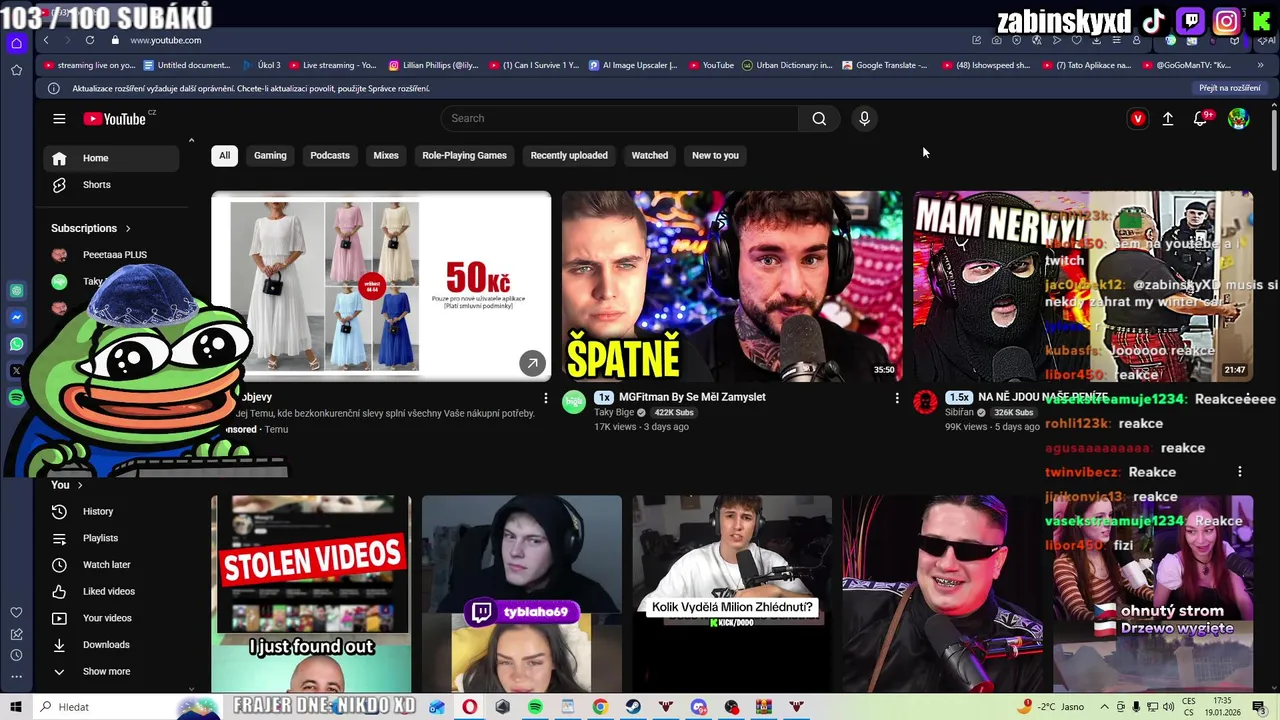Open Chrome from the Windows taskbar
This screenshot has height=720, width=1280.
coord(600,707)
